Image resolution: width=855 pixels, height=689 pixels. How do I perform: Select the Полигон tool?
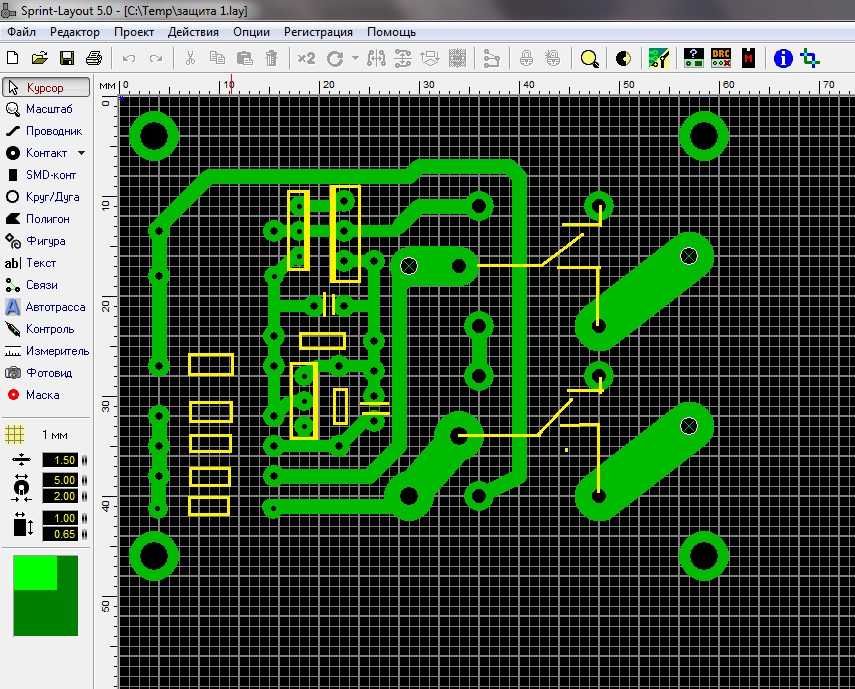tap(46, 219)
